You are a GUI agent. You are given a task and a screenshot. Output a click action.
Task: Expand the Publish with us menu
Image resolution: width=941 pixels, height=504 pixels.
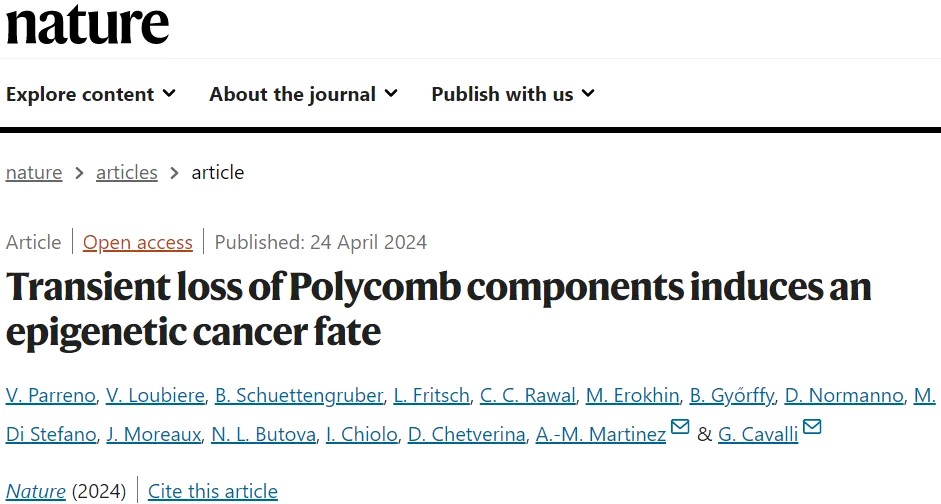click(x=513, y=94)
